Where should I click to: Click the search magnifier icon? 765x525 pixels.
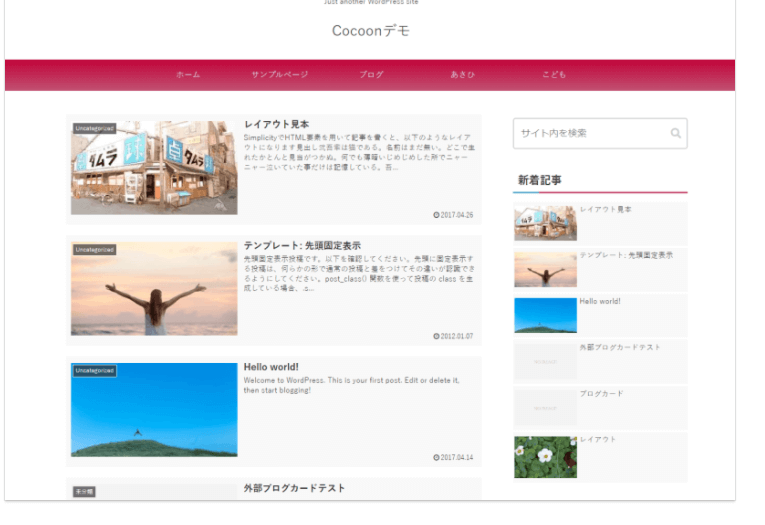pos(676,133)
